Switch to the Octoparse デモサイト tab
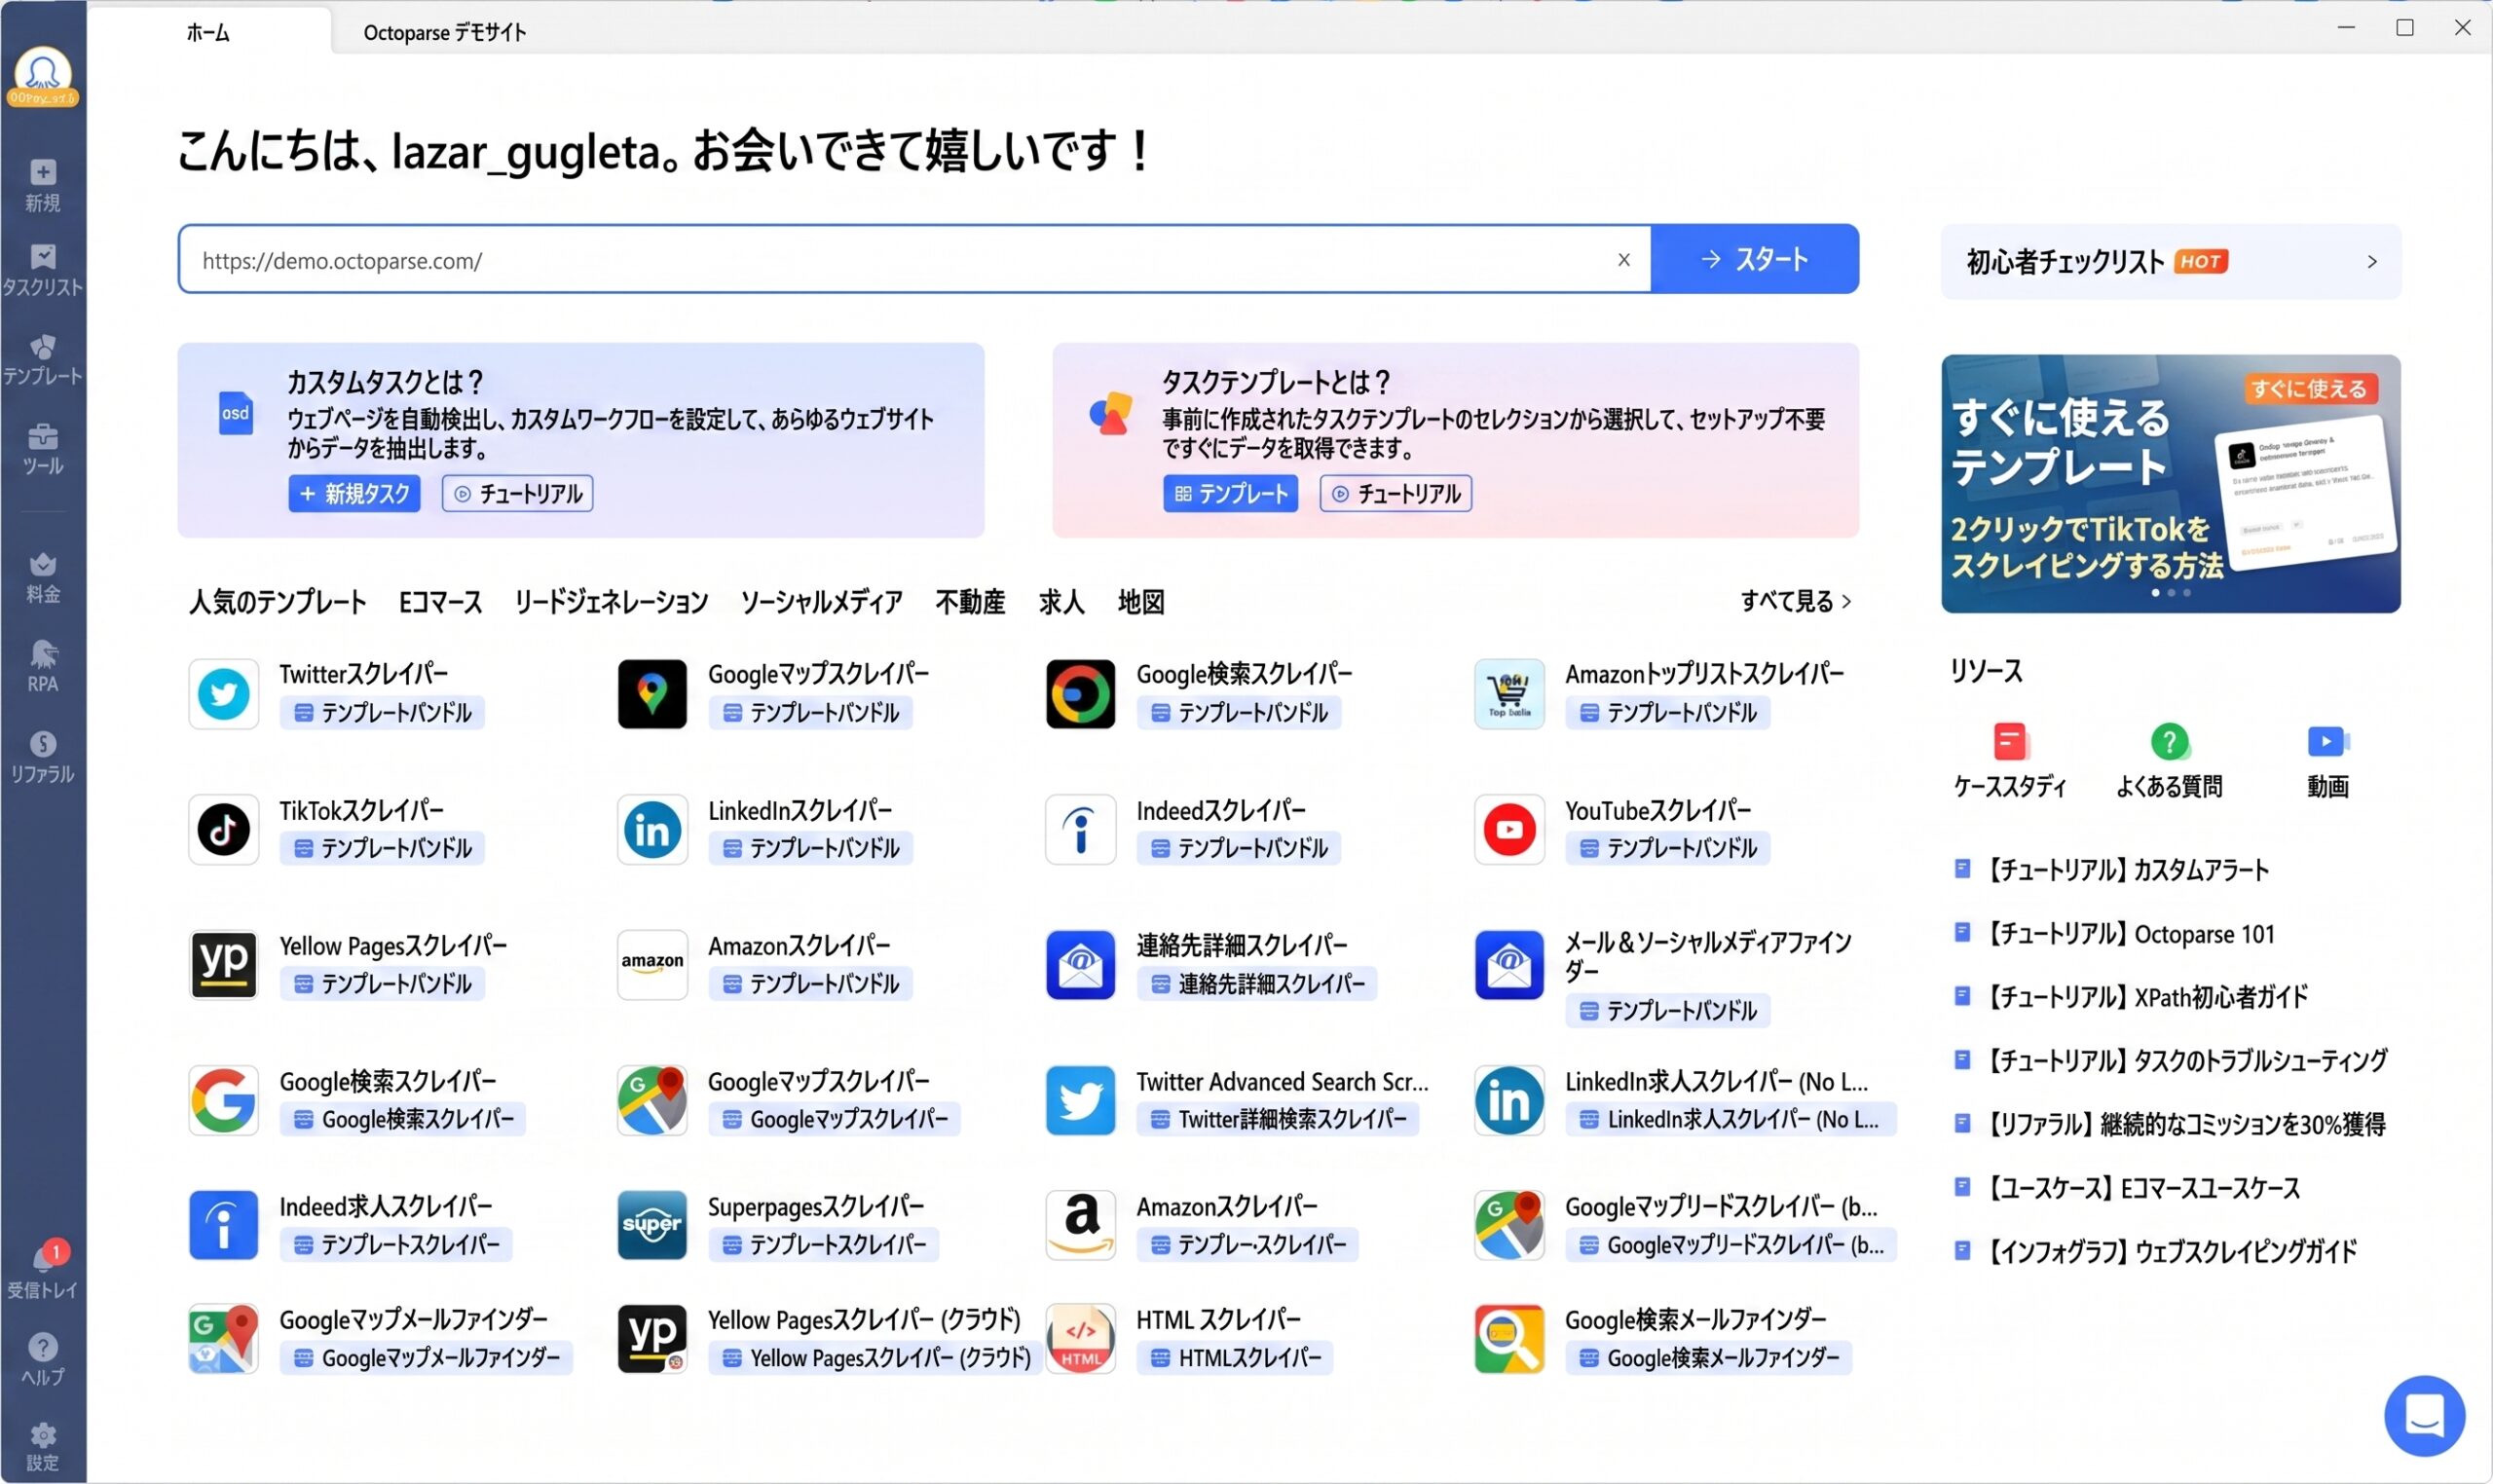This screenshot has height=1484, width=2493. coord(444,32)
